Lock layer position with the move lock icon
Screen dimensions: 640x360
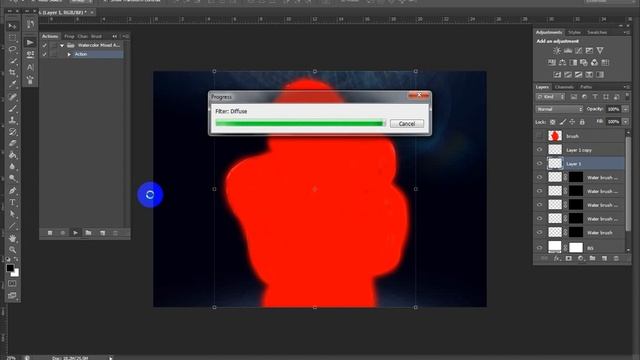(x=572, y=122)
